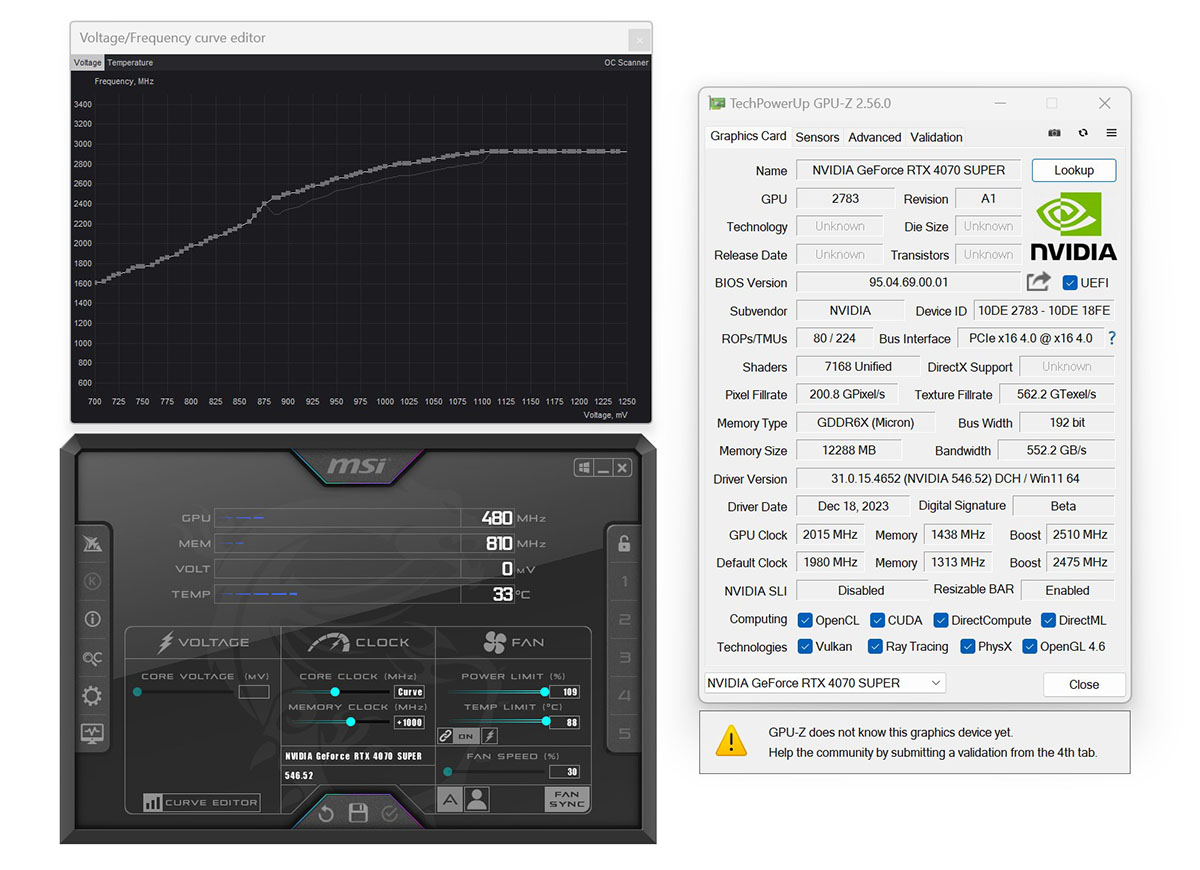Click the Fan Sync button
Image resolution: width=1200 pixels, height=870 pixels.
pos(566,799)
